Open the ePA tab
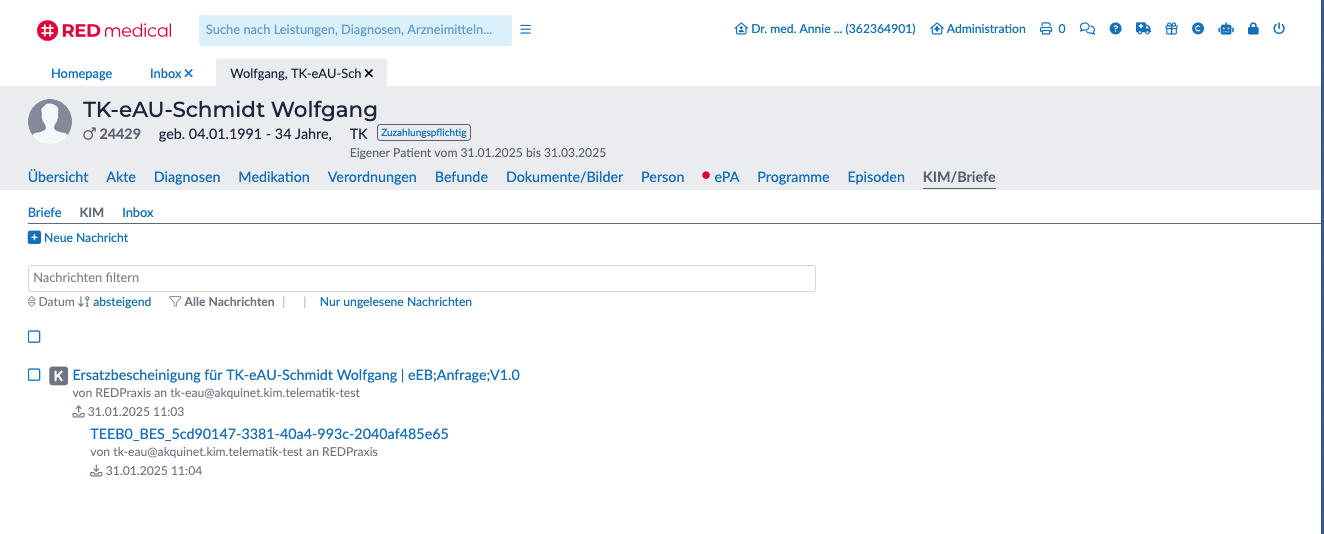 pos(726,177)
